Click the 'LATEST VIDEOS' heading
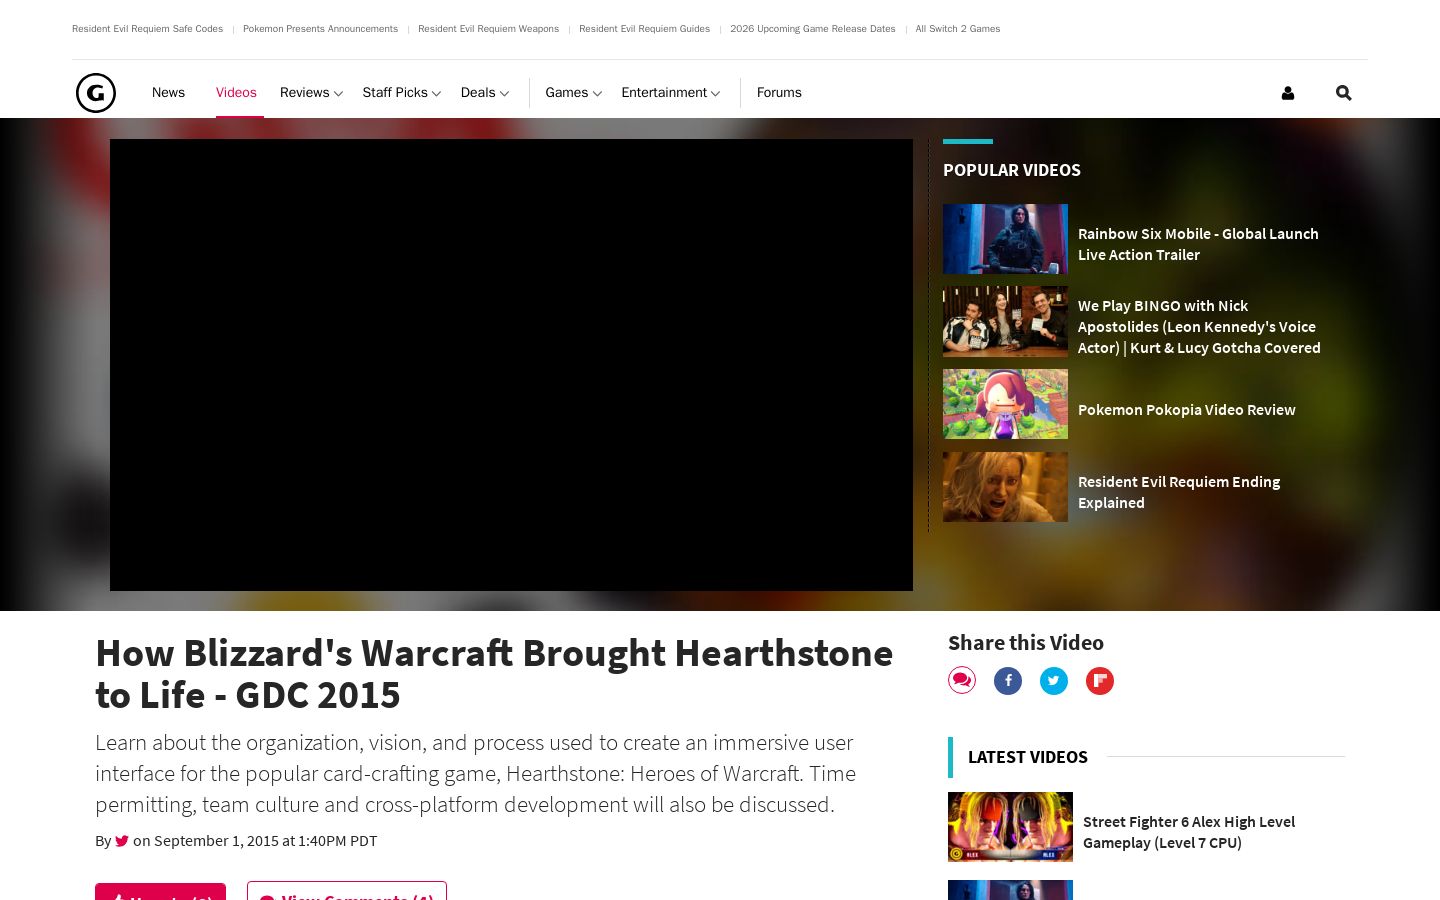This screenshot has height=900, width=1440. [x=1028, y=757]
